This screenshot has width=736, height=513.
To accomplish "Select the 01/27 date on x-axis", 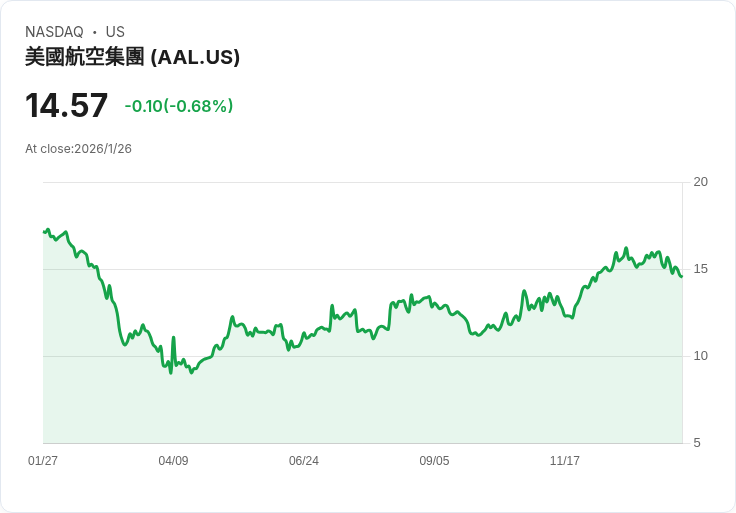I will (43, 461).
